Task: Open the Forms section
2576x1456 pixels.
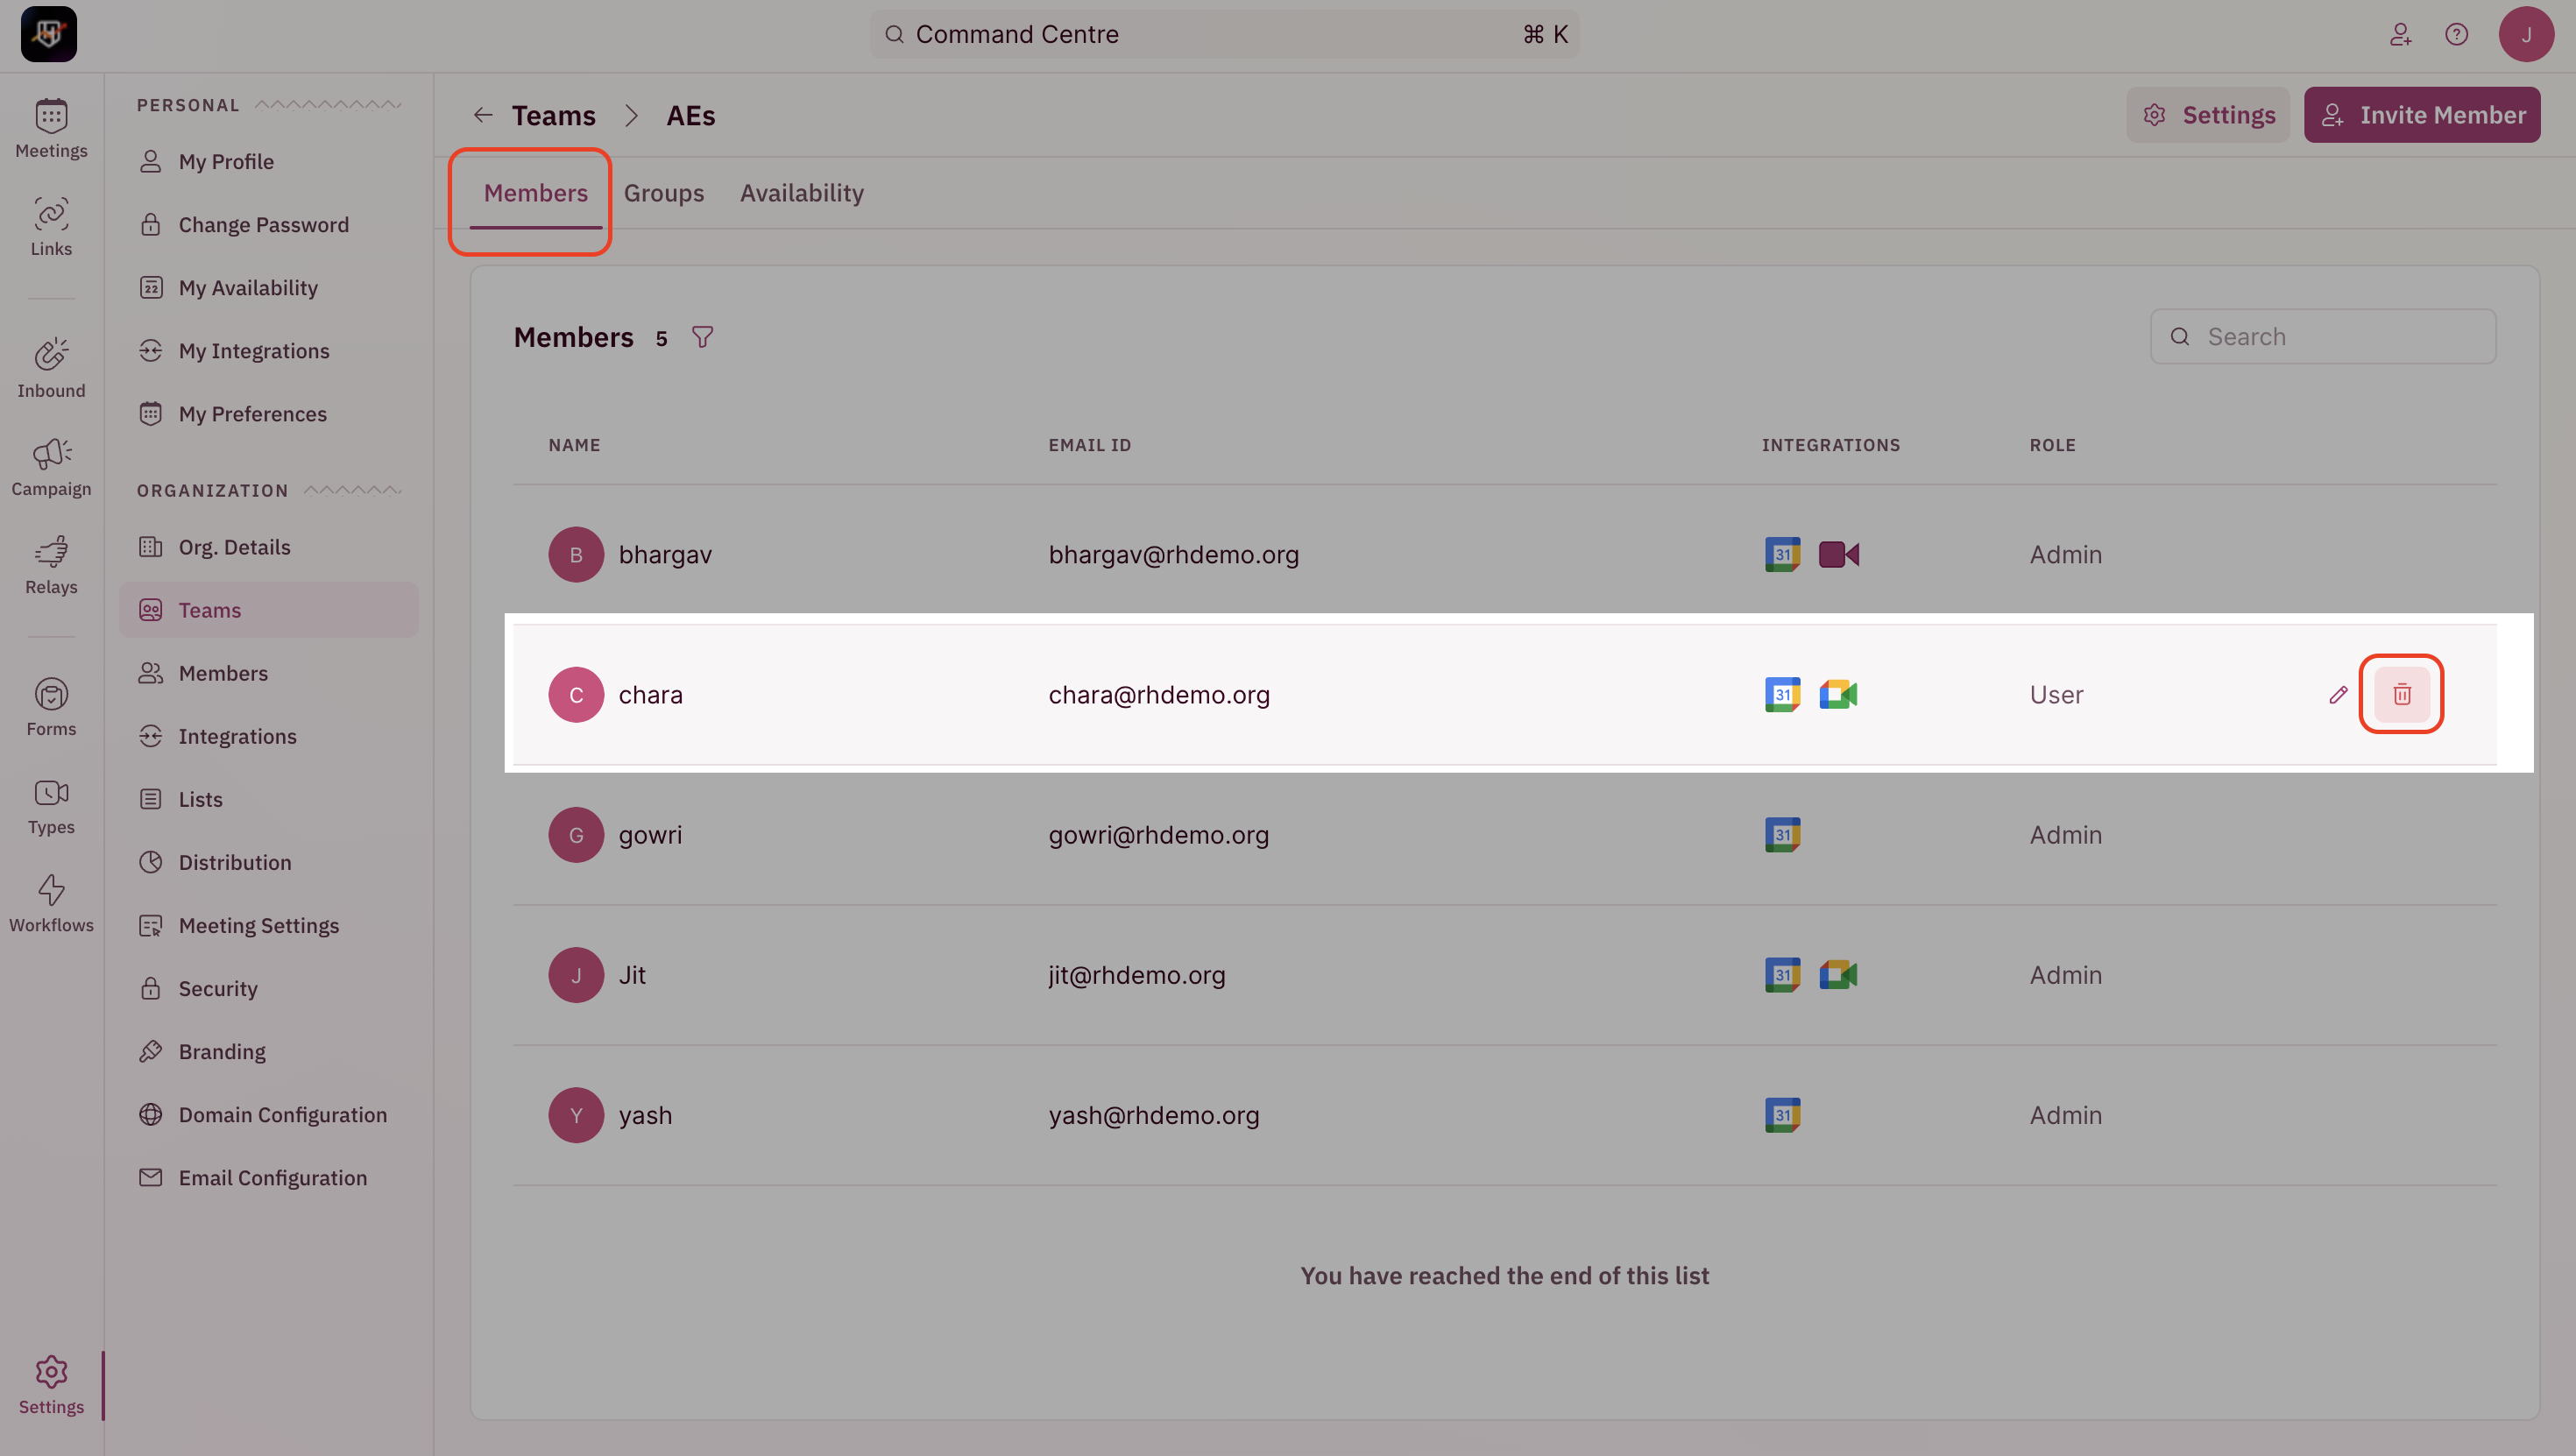Action: [x=51, y=707]
